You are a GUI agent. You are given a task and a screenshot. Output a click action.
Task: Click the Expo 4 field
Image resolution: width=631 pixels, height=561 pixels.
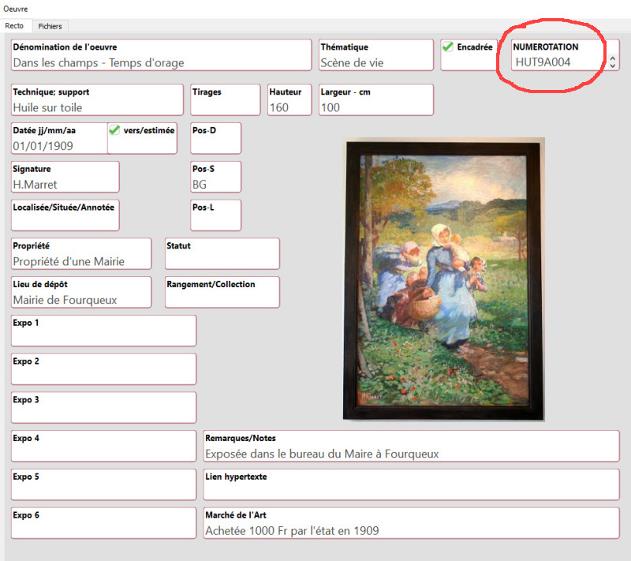(104, 446)
